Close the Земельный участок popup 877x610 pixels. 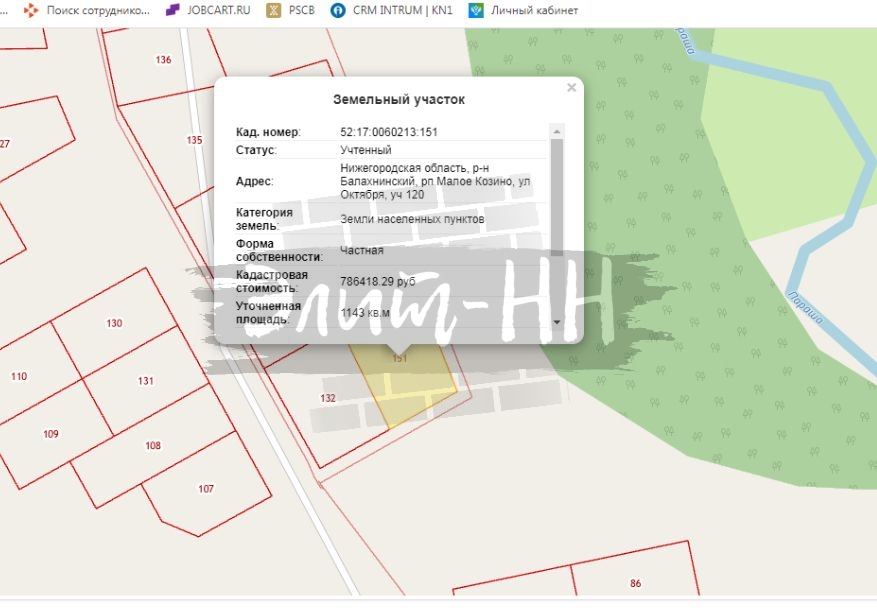(x=569, y=86)
